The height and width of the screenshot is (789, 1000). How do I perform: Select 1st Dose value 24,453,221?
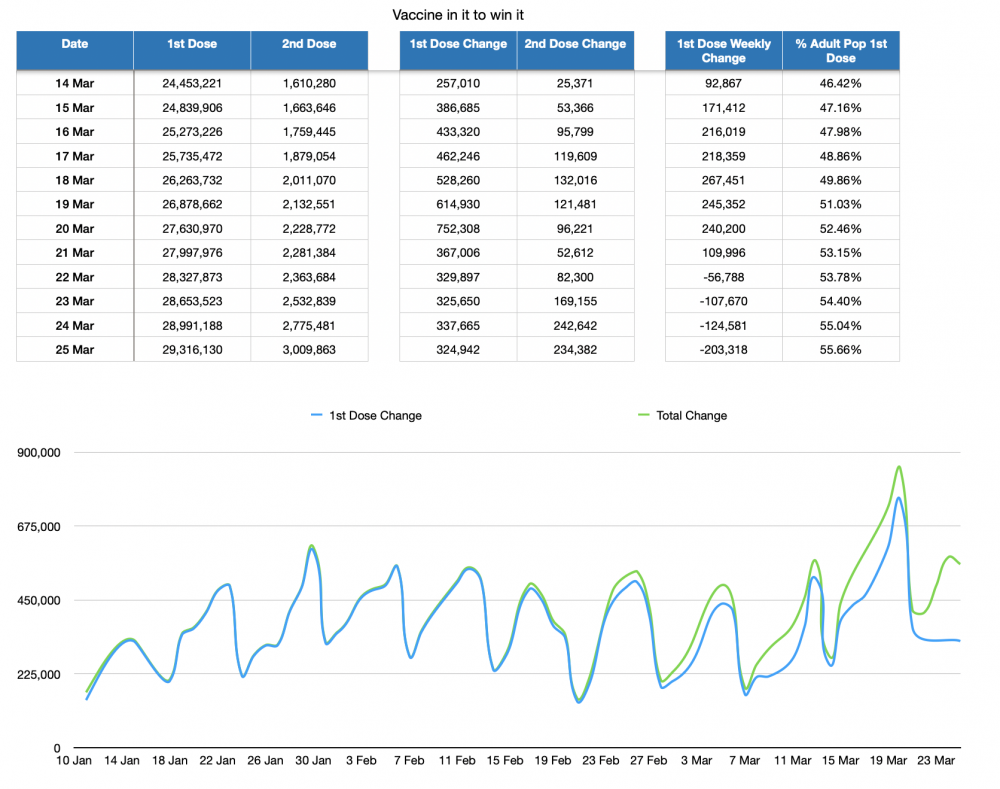192,83
